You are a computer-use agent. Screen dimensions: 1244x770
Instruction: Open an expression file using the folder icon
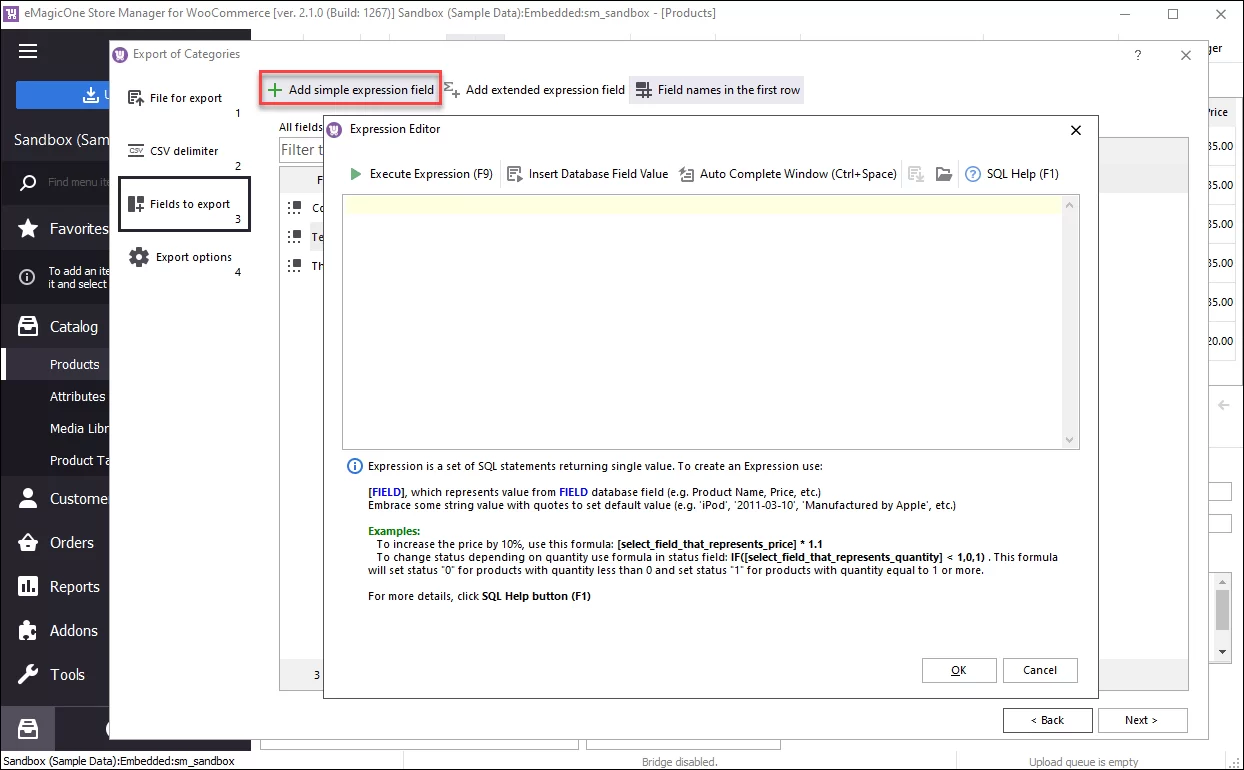(943, 173)
